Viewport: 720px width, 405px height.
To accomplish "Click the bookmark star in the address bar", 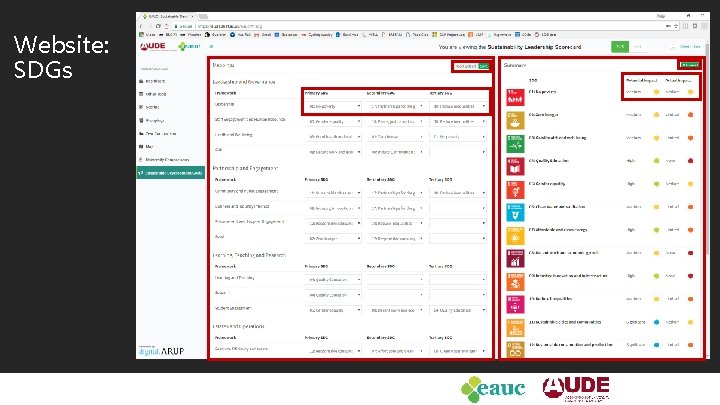I will pos(676,26).
